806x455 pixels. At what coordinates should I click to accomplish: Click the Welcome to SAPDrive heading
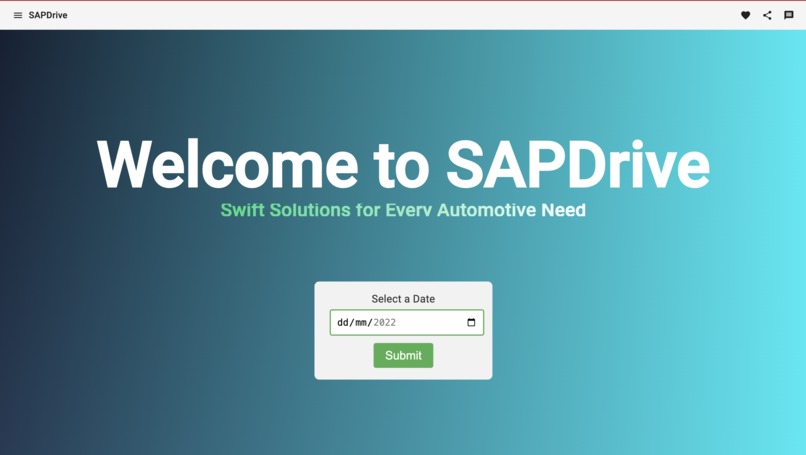(403, 165)
